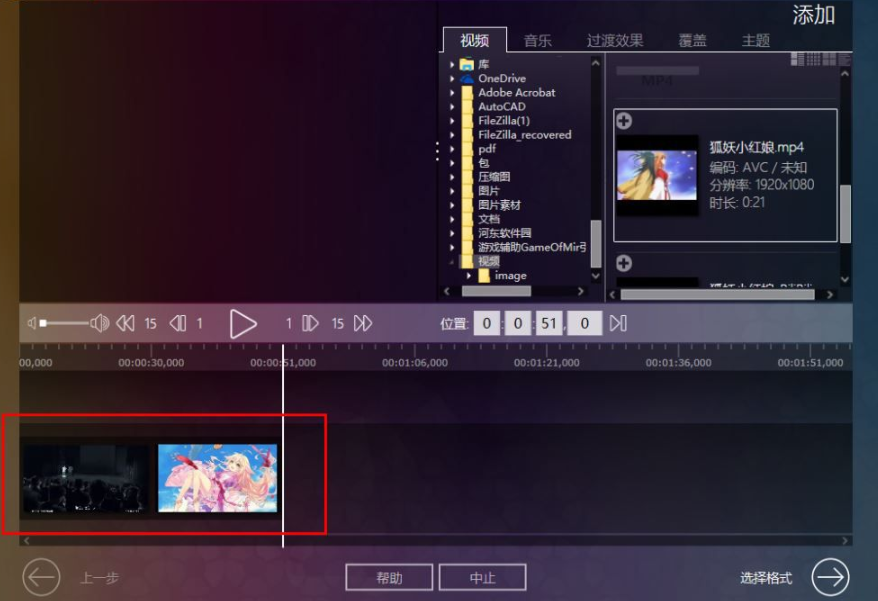Select the 包 folder
This screenshot has height=601, width=878.
(x=484, y=163)
